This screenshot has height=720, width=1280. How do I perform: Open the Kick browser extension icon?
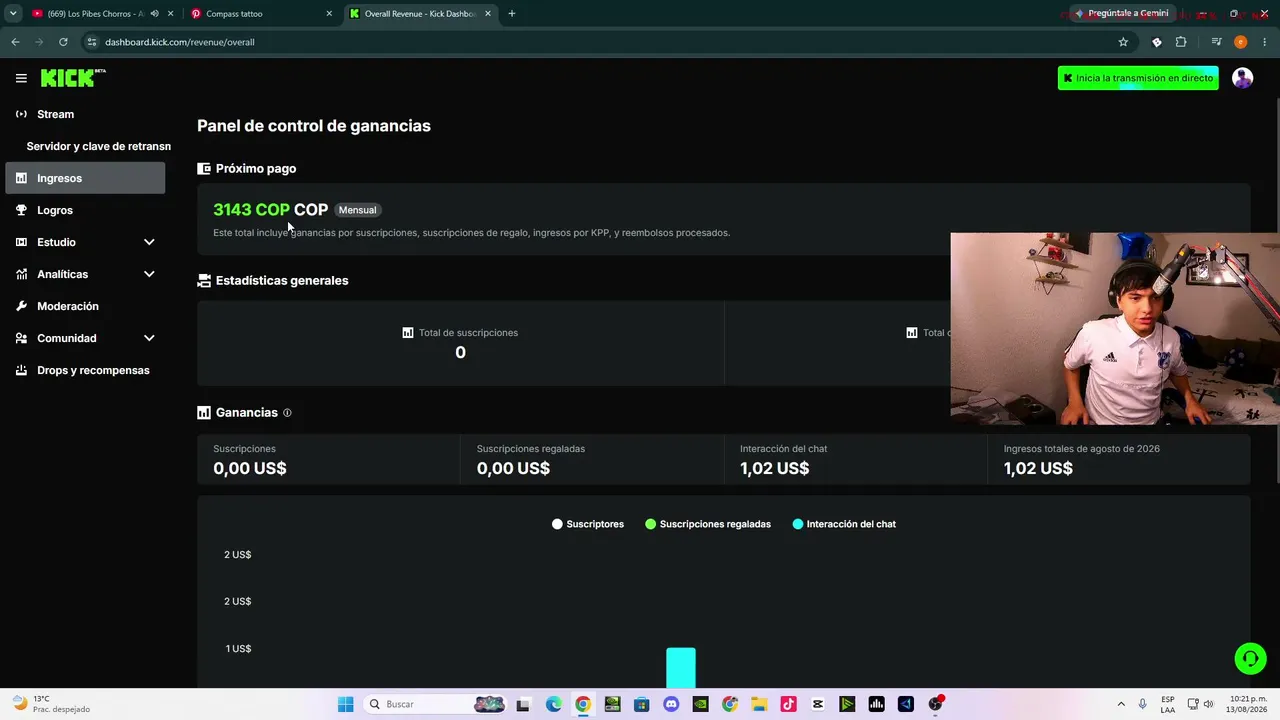tap(1157, 42)
